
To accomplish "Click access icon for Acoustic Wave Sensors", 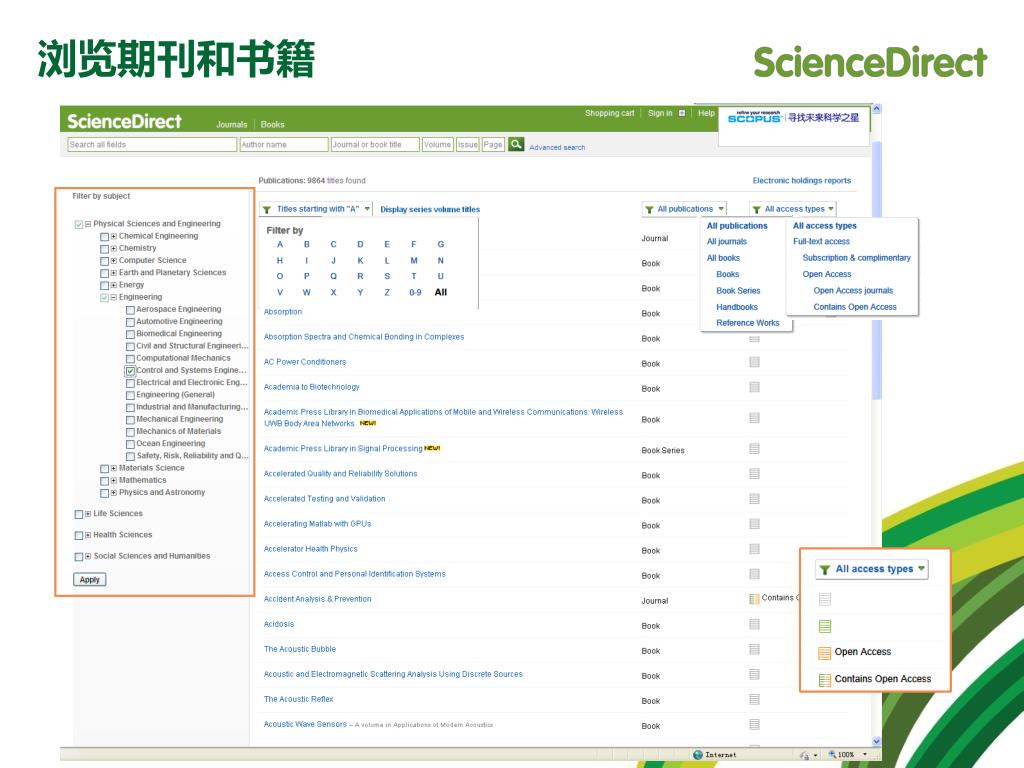I will pos(754,724).
